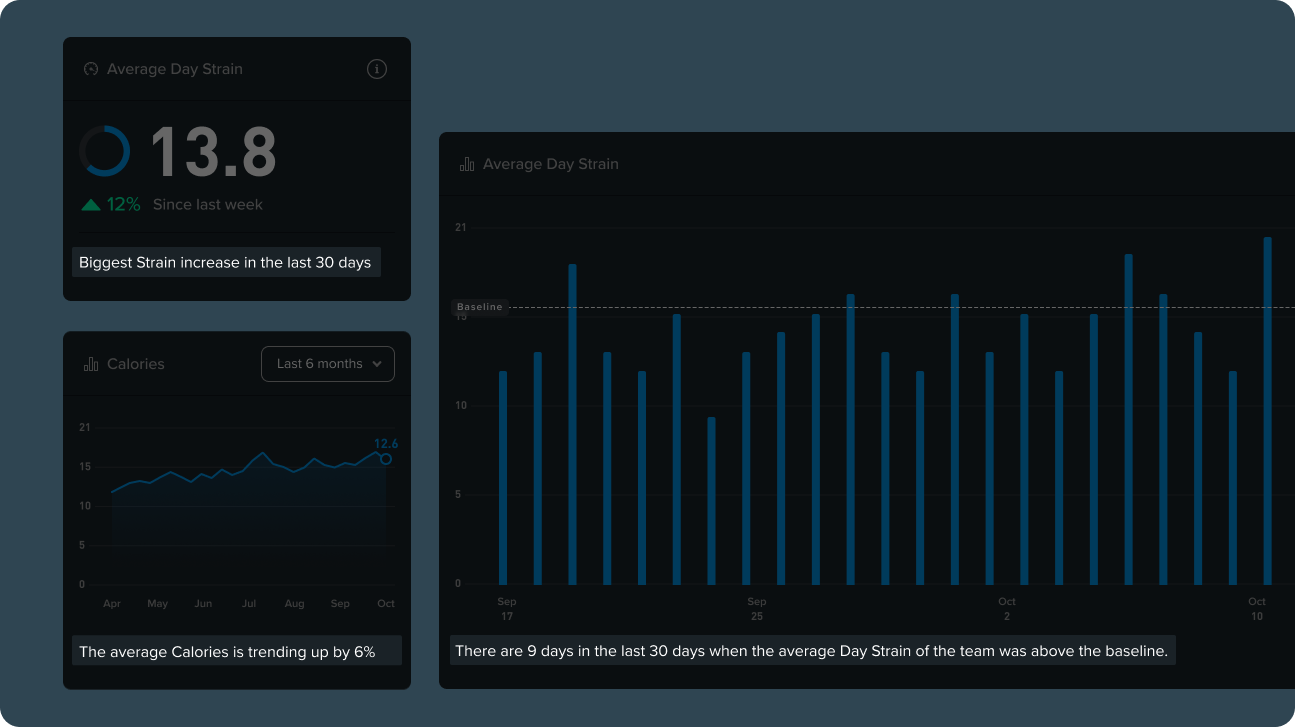This screenshot has width=1295, height=727.
Task: Click the insight 'Biggest Strain increase in the last 30 days'
Action: pos(226,262)
